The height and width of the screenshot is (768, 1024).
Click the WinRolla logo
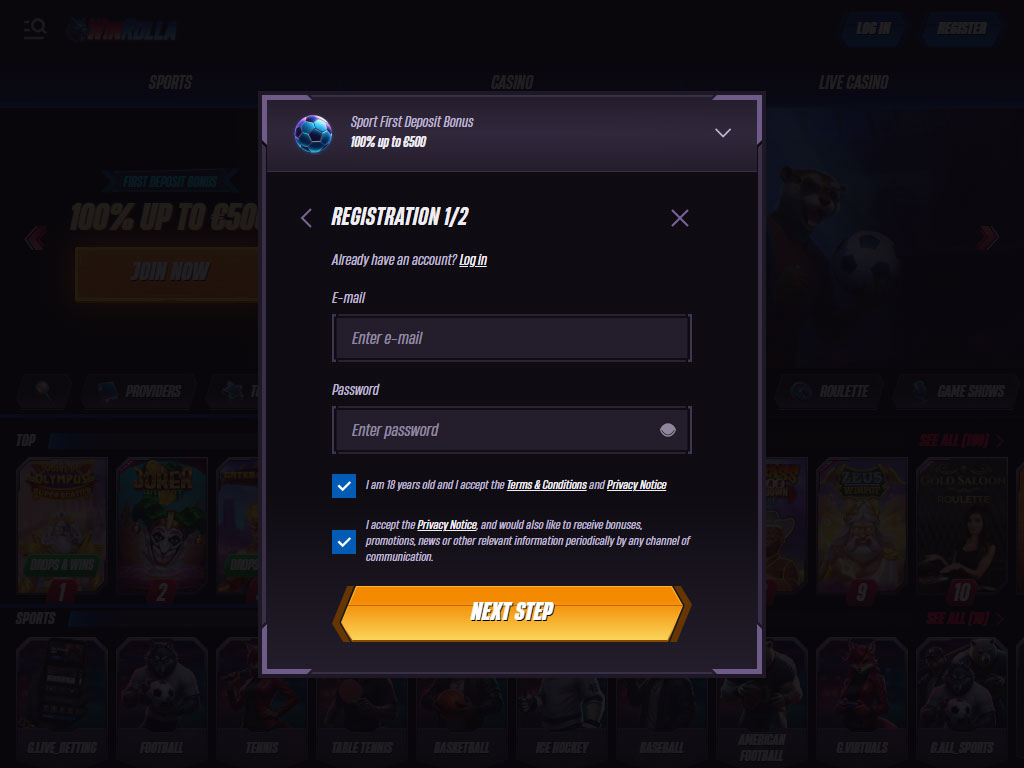coord(122,29)
